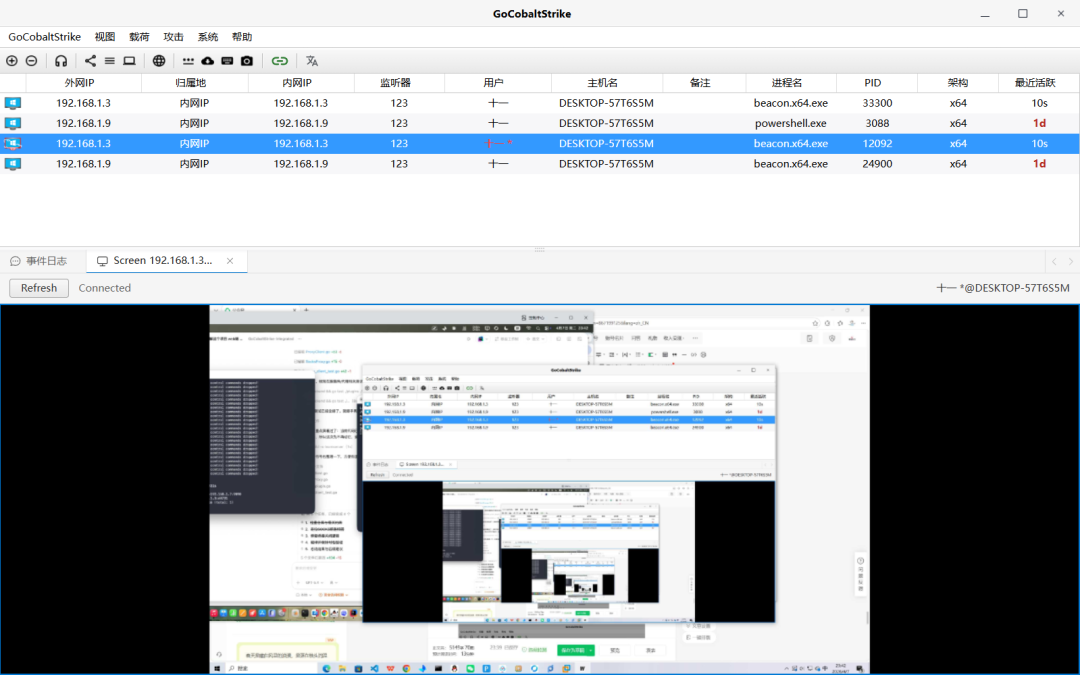Image resolution: width=1080 pixels, height=675 pixels.
Task: Click the share graph view icon
Action: [90, 61]
